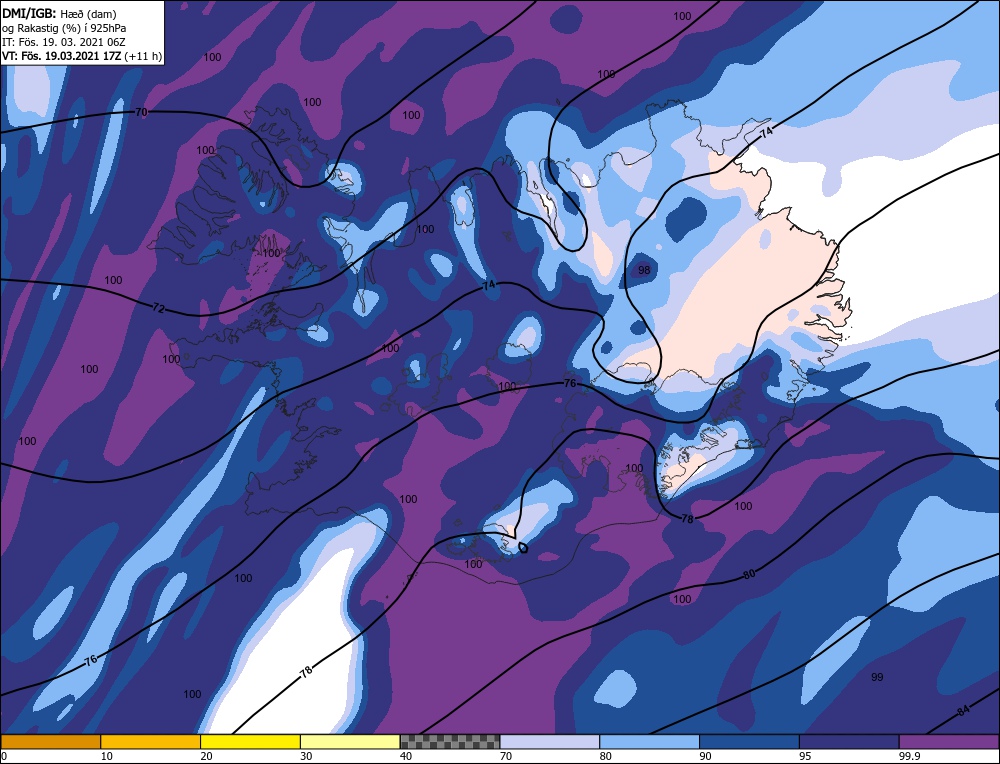The image size is (1000, 764).
Task: Click the pale yellow 30–40 legend swatch
Action: coord(350,741)
